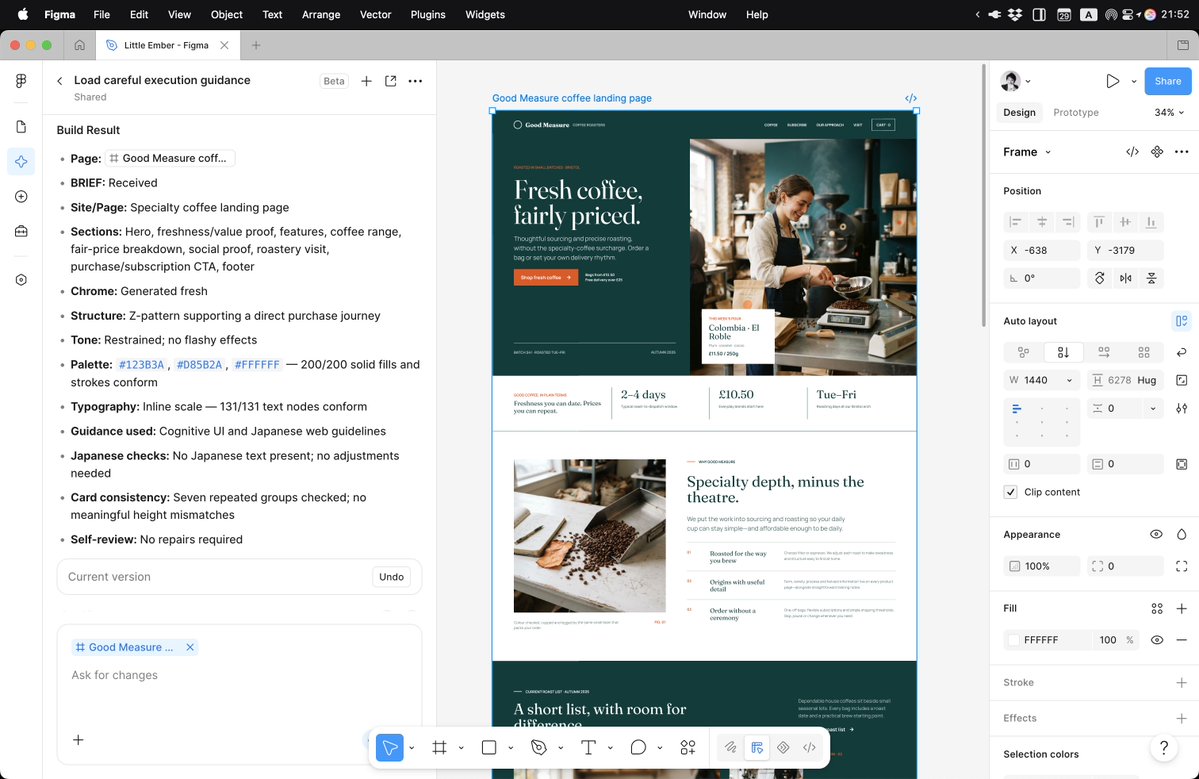Viewport: 1199px width, 779px height.
Task: Open the Arrange menu
Action: click(321, 15)
